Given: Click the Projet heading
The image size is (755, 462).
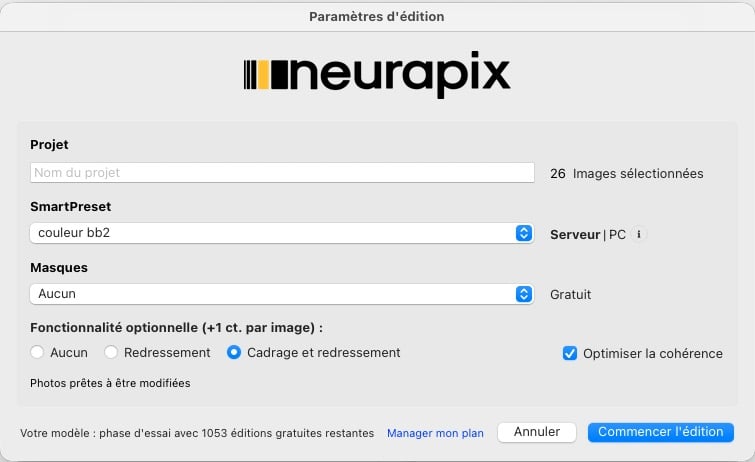Looking at the screenshot, I should (x=49, y=145).
